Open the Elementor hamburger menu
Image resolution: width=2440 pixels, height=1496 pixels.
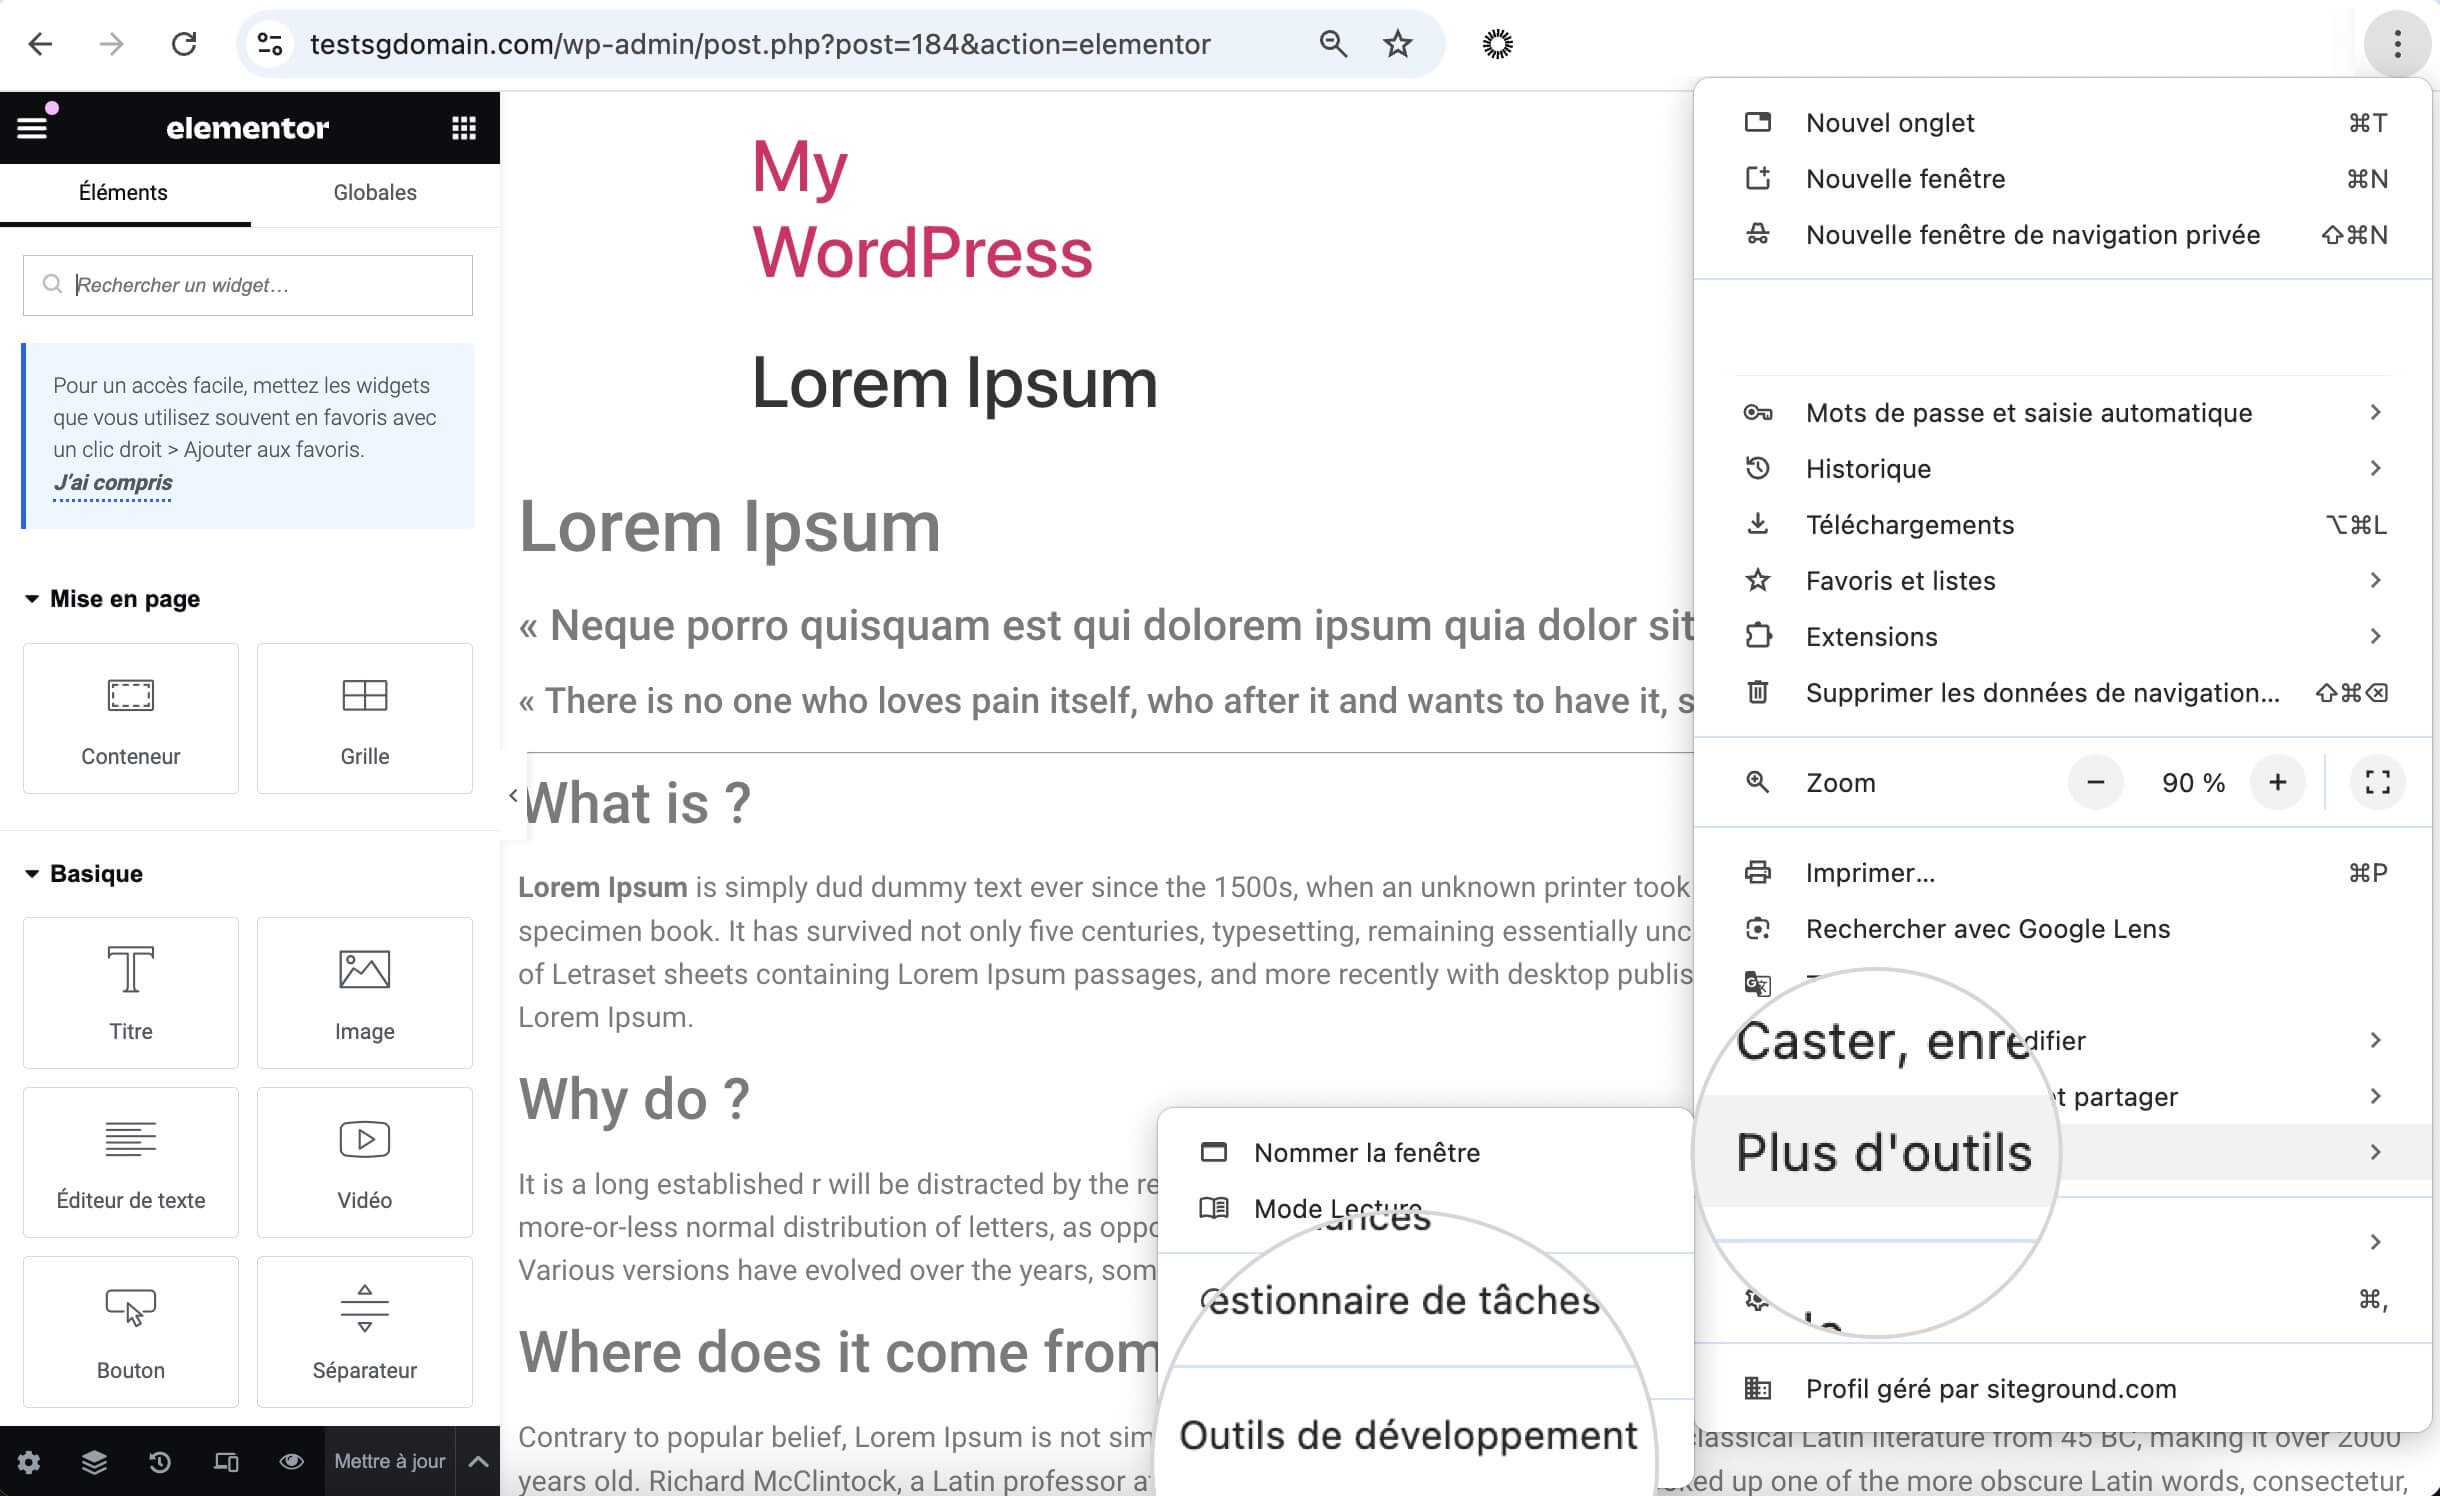32,127
